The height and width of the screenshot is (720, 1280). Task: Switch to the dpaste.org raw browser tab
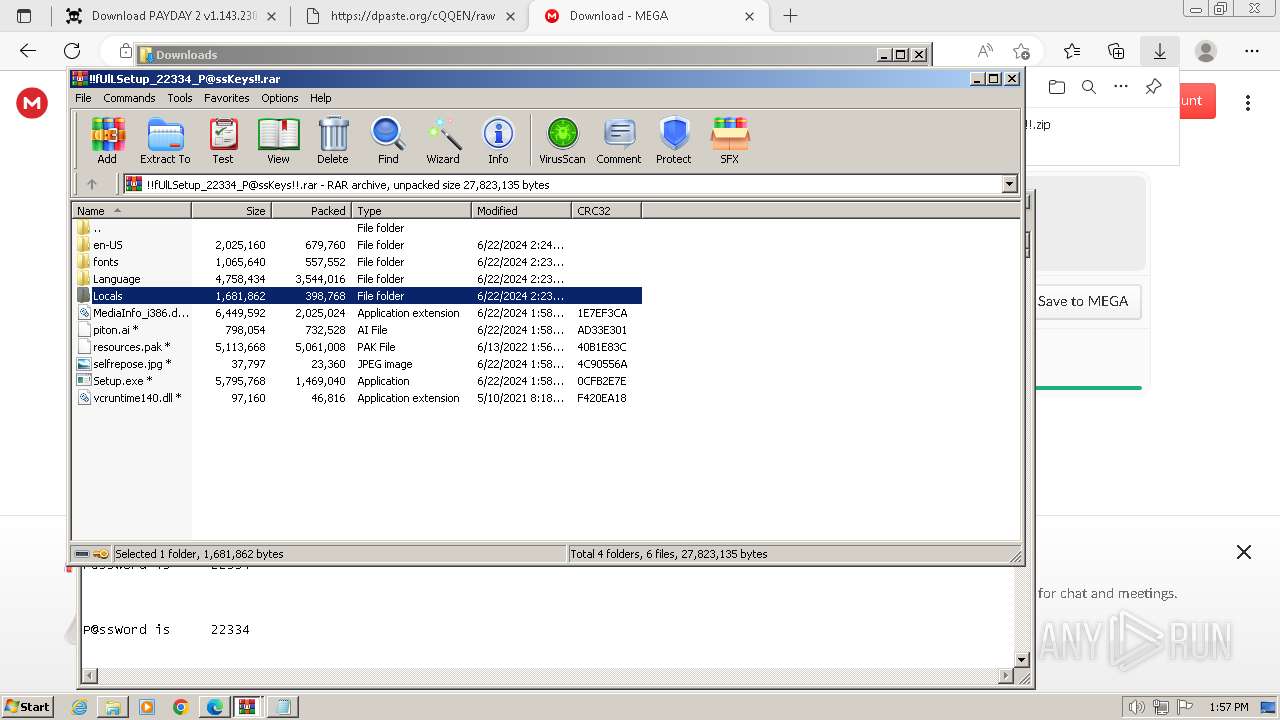(x=412, y=16)
